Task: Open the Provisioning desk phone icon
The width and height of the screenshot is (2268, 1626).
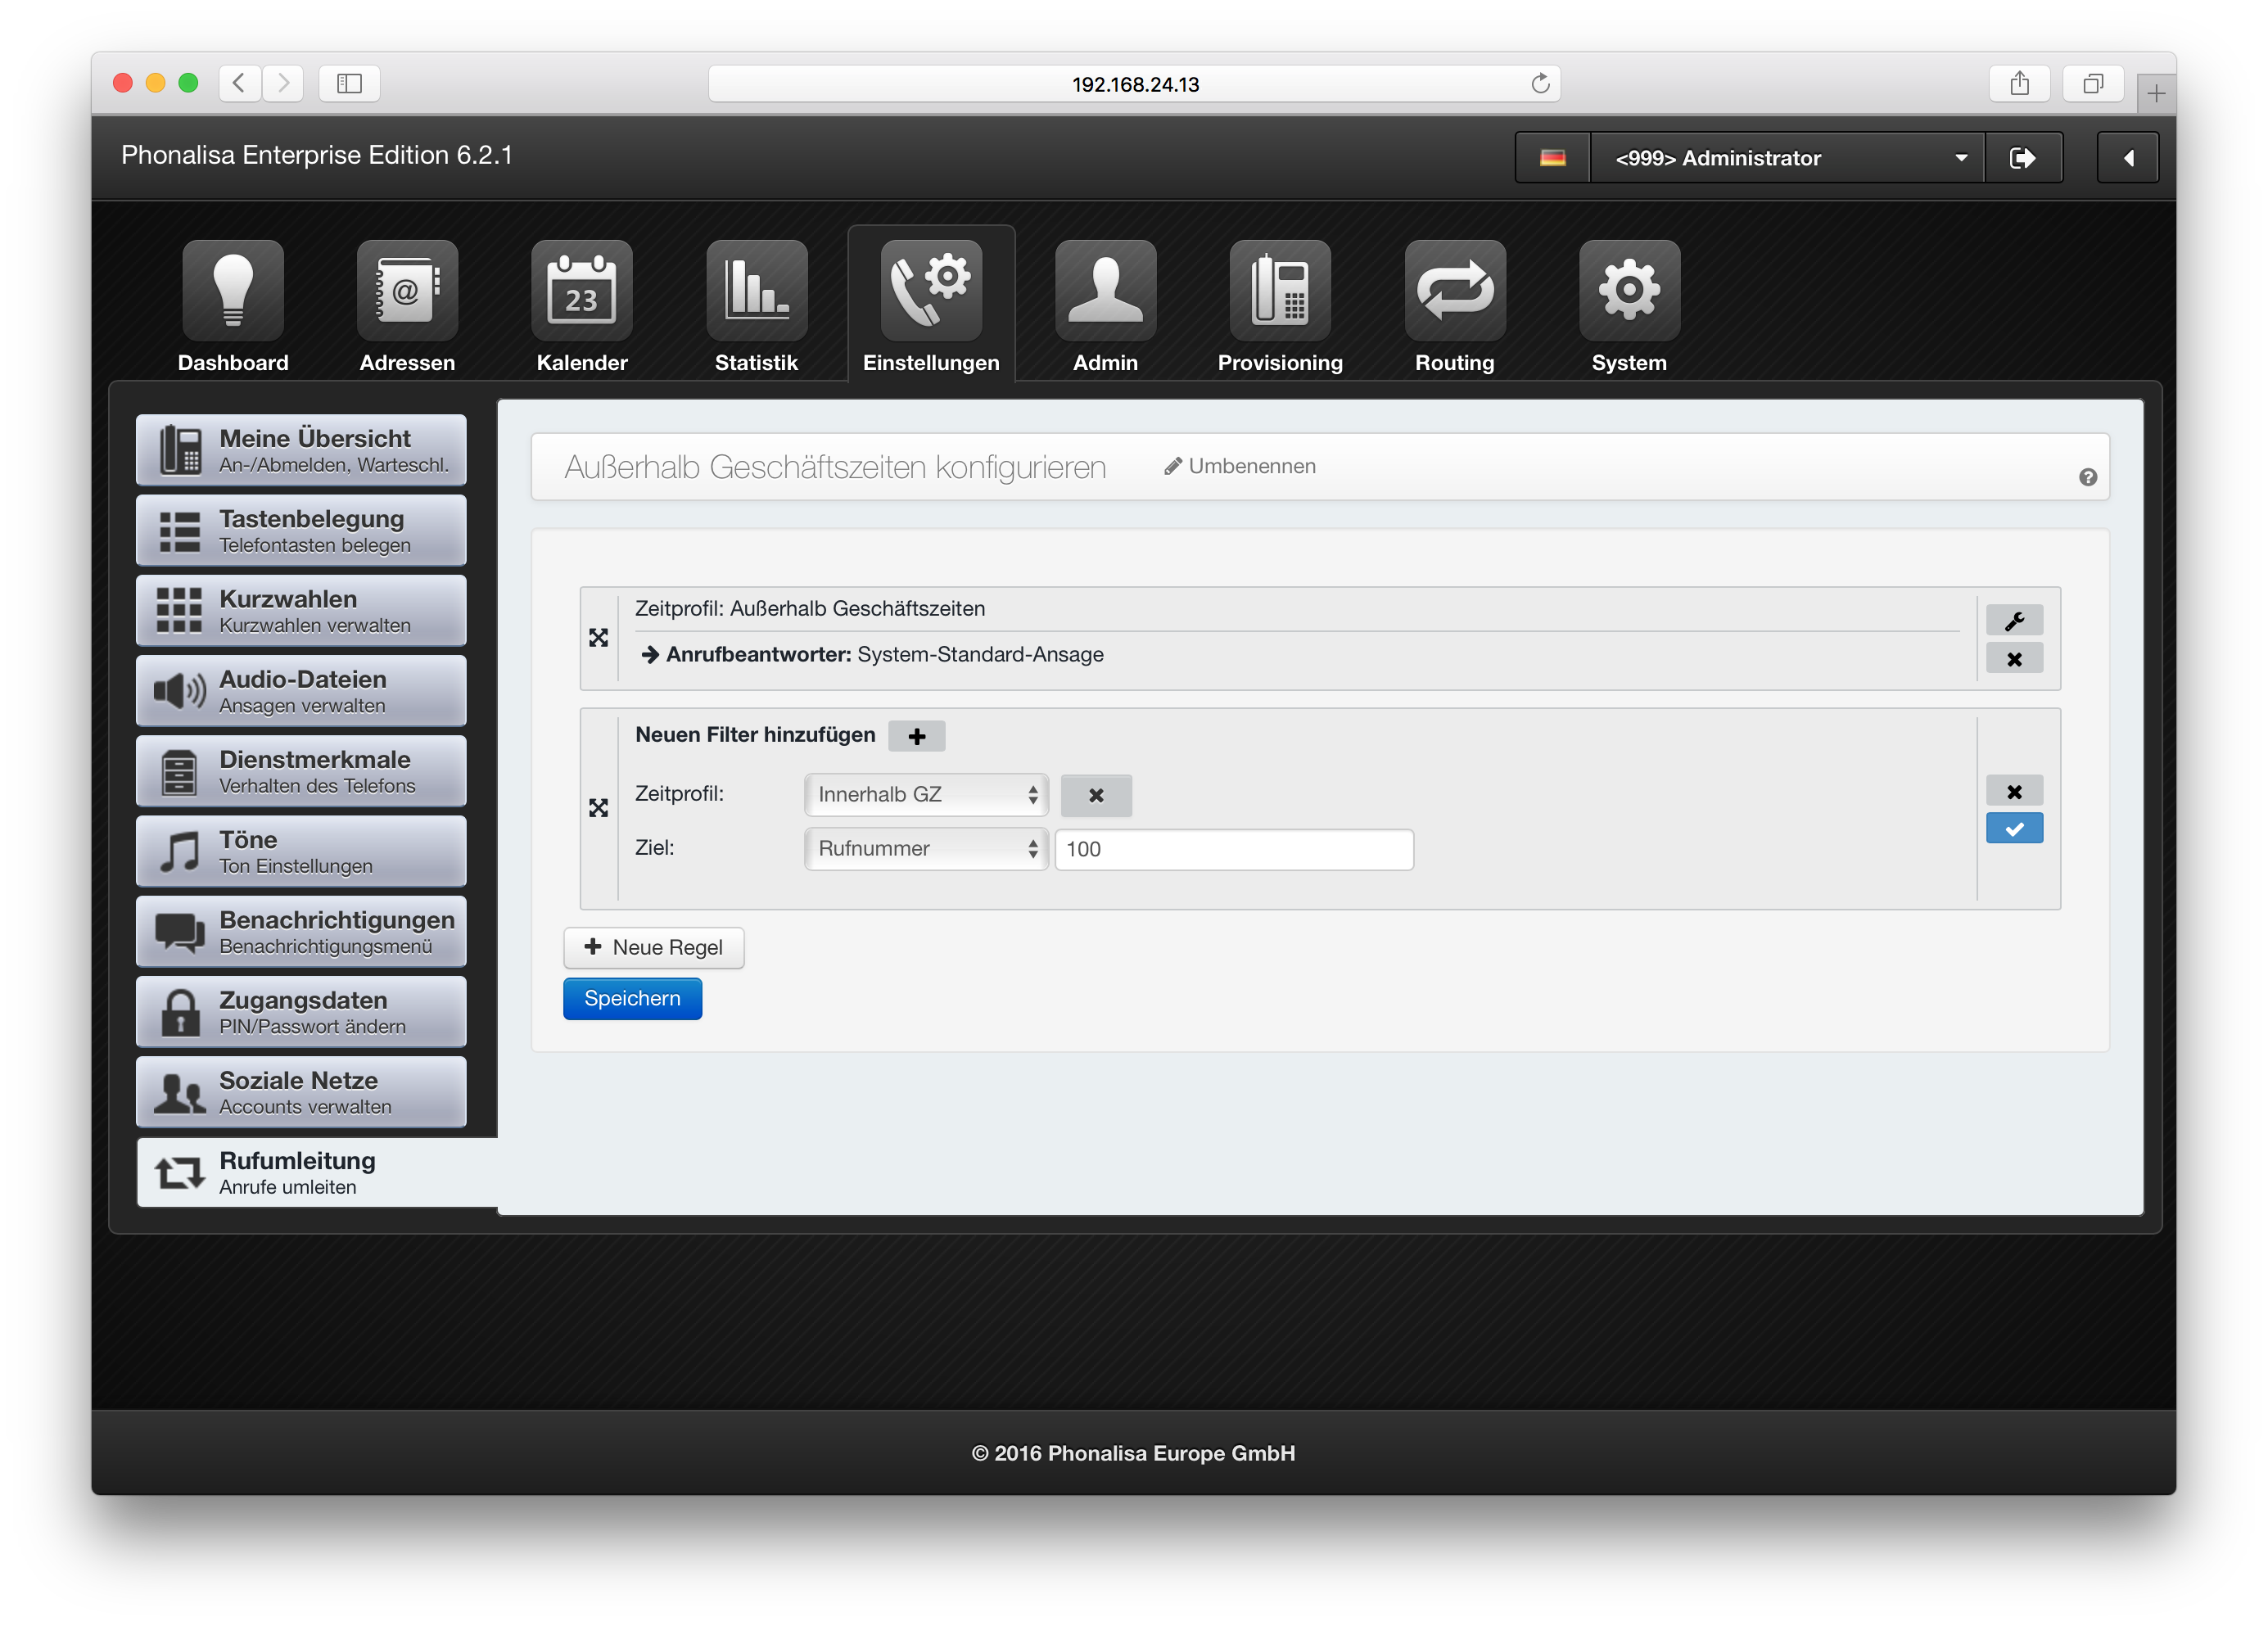Action: 1280,291
